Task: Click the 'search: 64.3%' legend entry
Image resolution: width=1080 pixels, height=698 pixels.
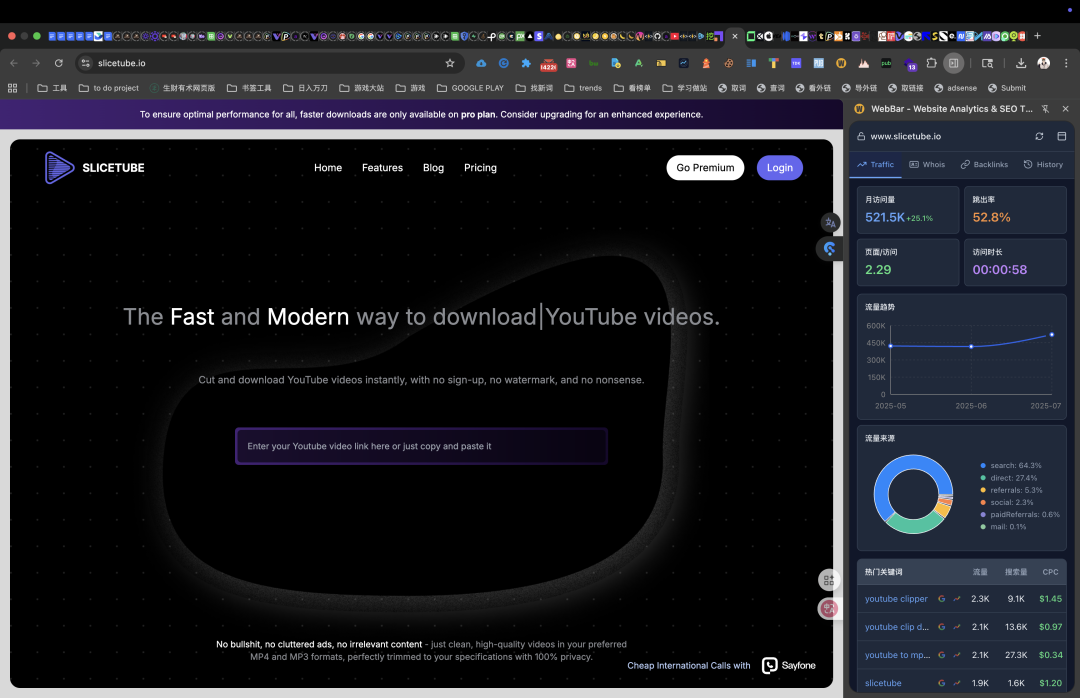Action: (1010, 466)
